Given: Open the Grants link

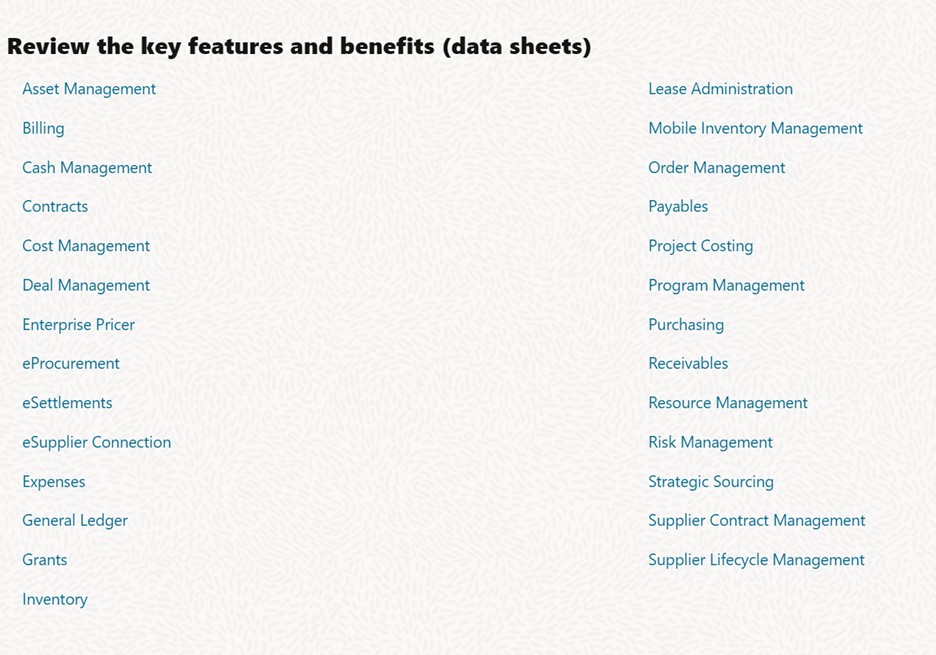Looking at the screenshot, I should pos(45,560).
